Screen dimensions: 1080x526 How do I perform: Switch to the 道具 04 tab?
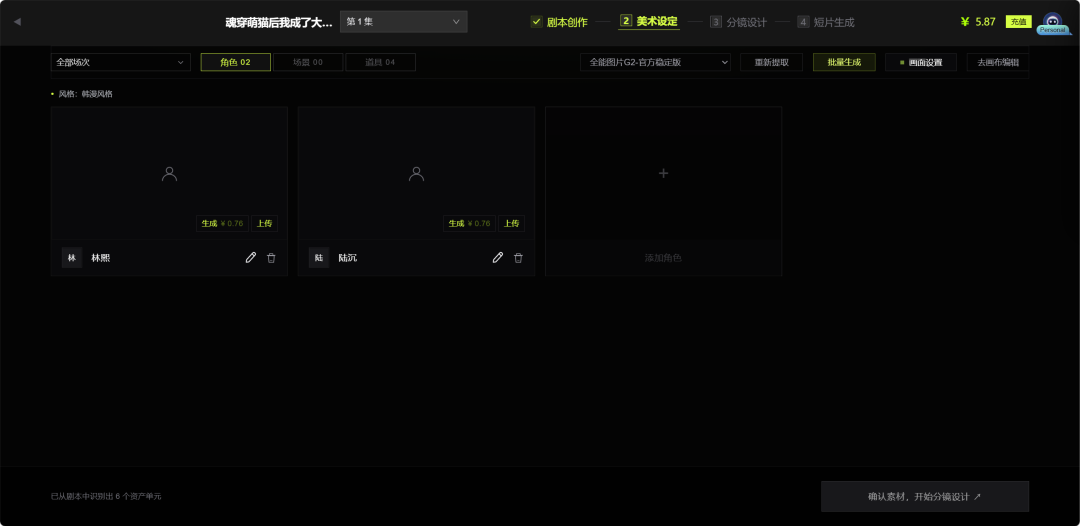380,63
